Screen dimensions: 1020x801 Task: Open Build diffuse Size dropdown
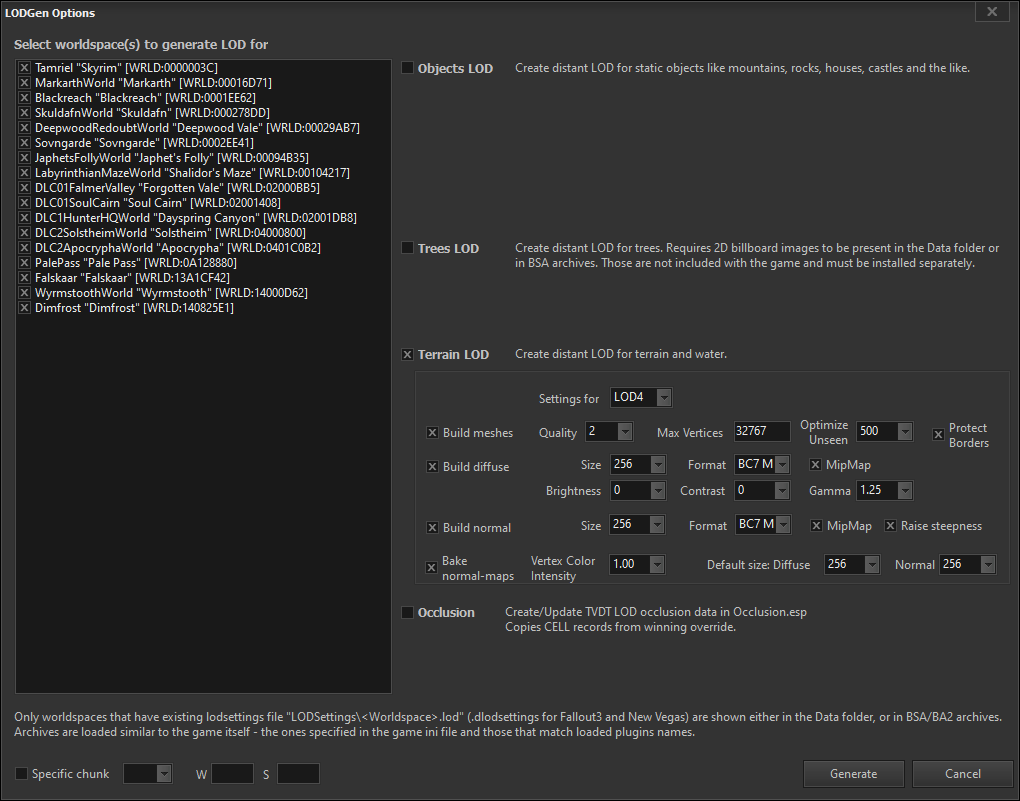click(638, 465)
